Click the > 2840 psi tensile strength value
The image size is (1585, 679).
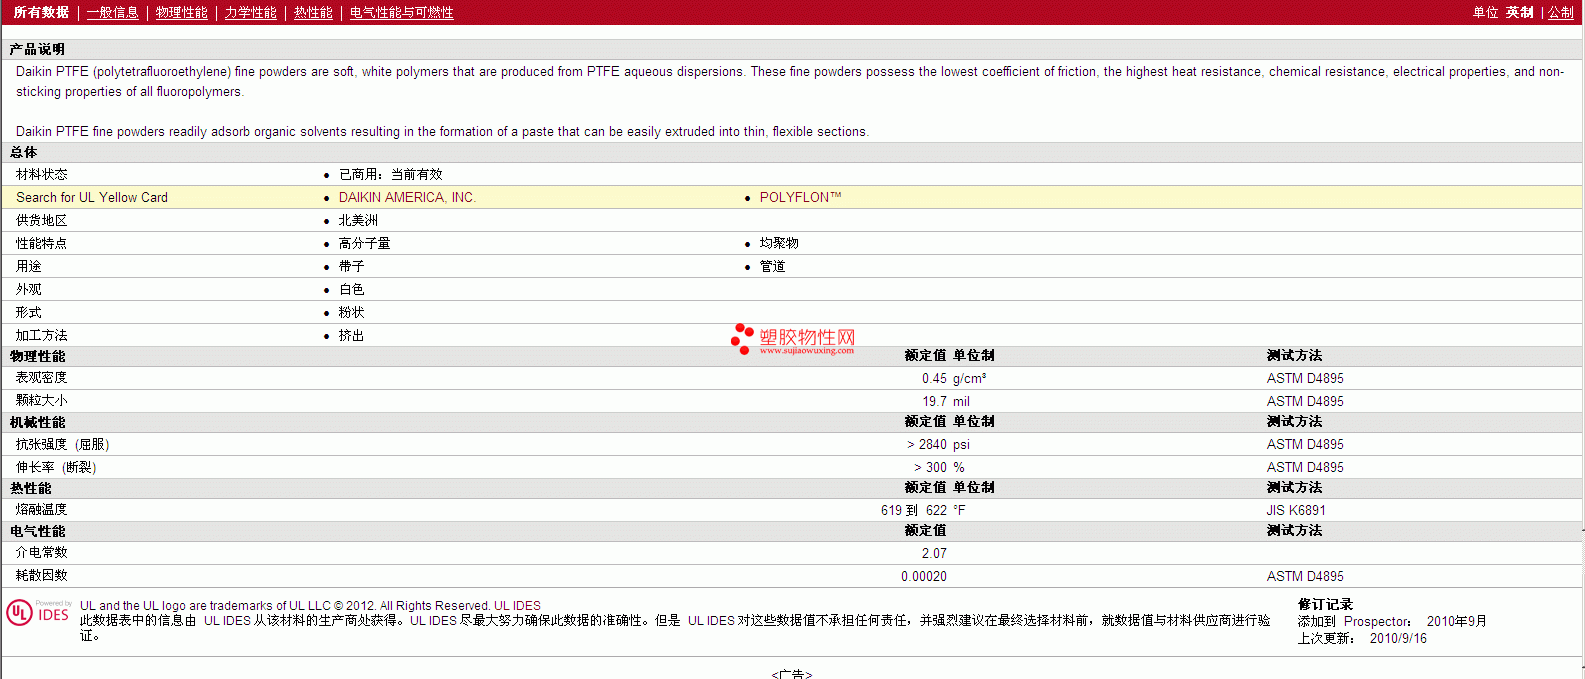[938, 444]
